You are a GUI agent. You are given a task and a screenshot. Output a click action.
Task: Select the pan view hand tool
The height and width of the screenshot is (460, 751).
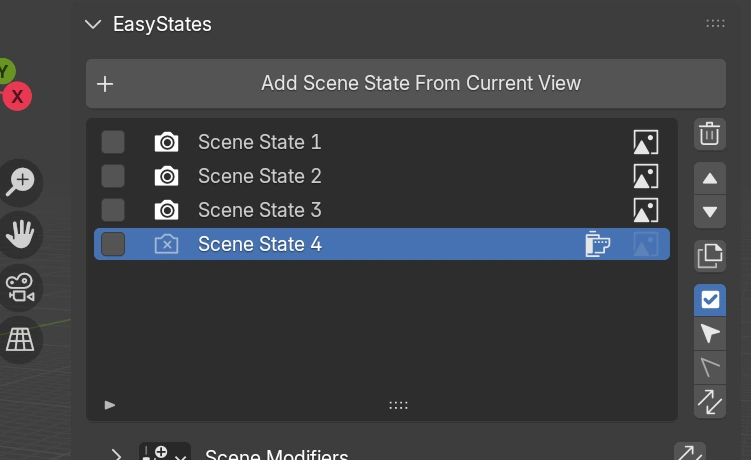click(x=20, y=235)
